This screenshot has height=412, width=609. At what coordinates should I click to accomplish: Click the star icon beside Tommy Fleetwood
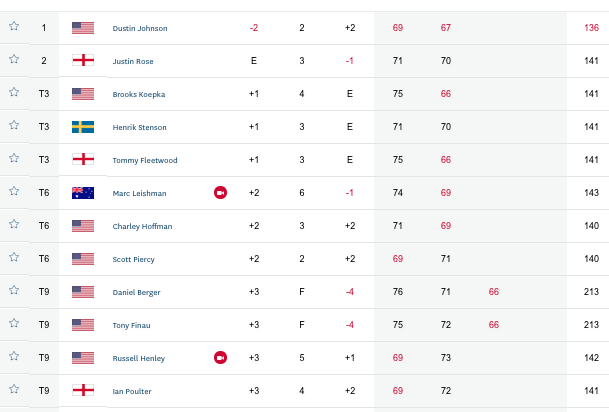(x=14, y=158)
